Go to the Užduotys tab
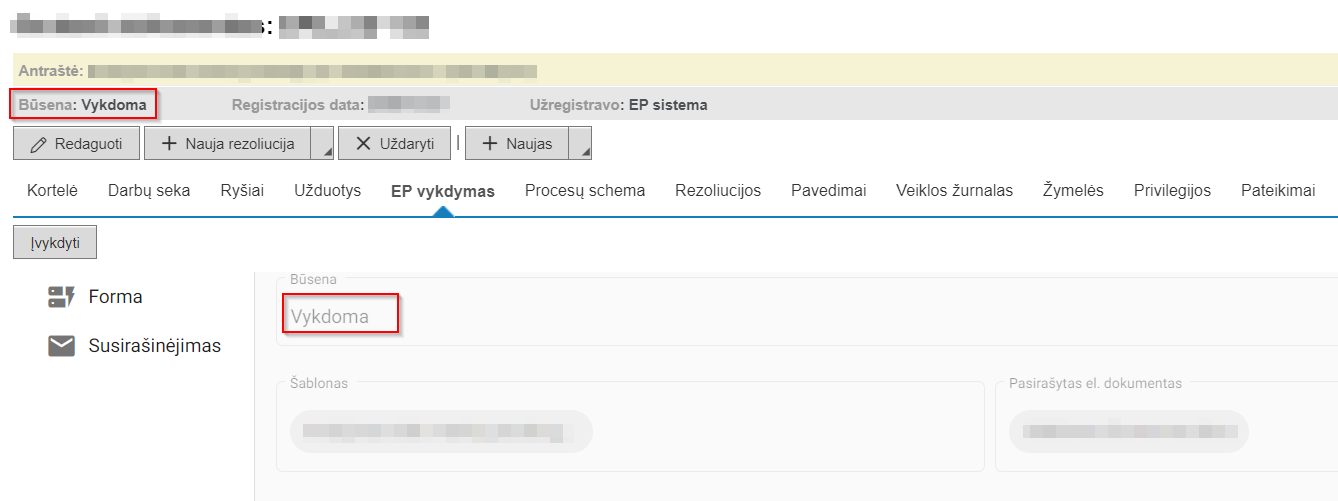The image size is (1338, 501). (327, 190)
